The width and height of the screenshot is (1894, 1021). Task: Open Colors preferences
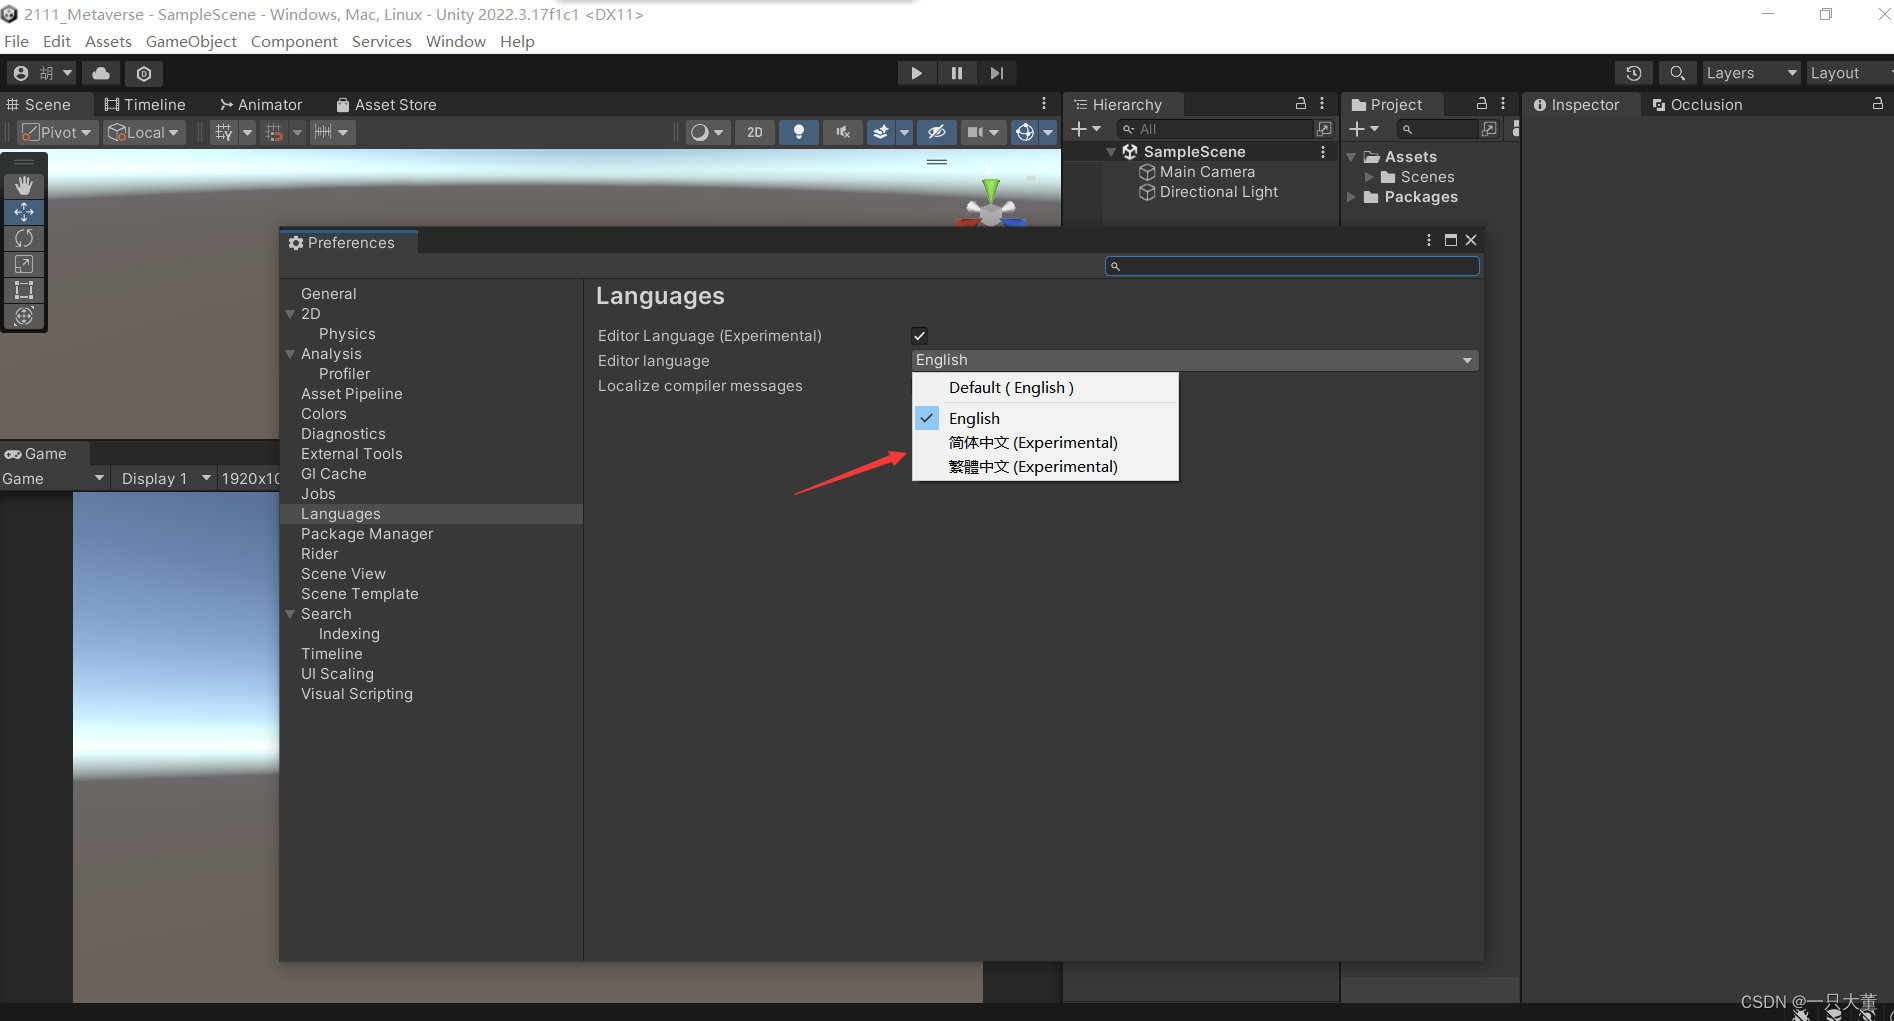click(324, 414)
